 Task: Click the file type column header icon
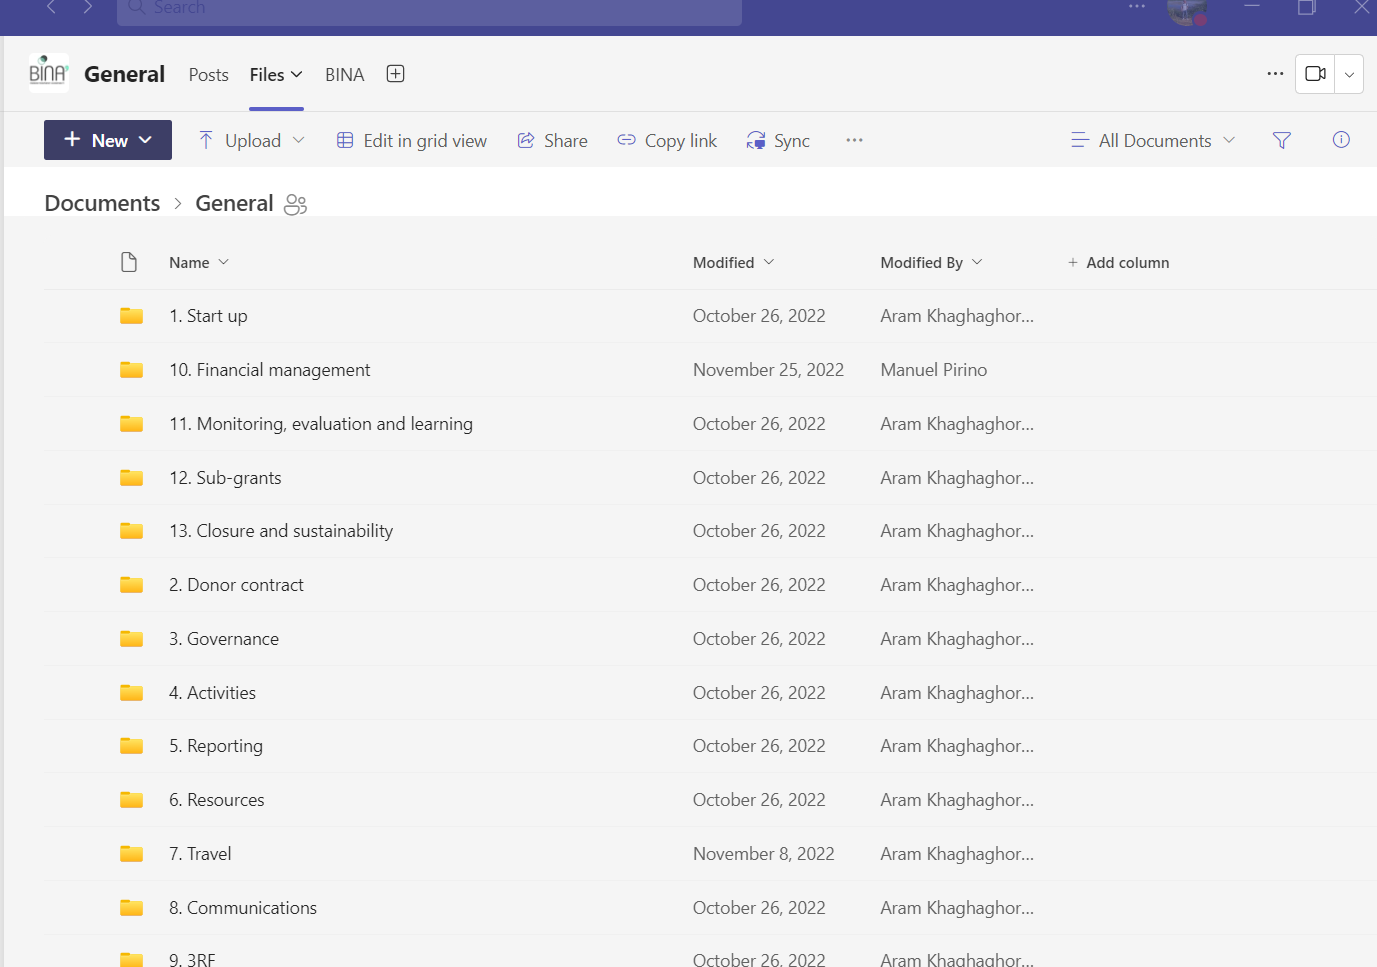129,263
